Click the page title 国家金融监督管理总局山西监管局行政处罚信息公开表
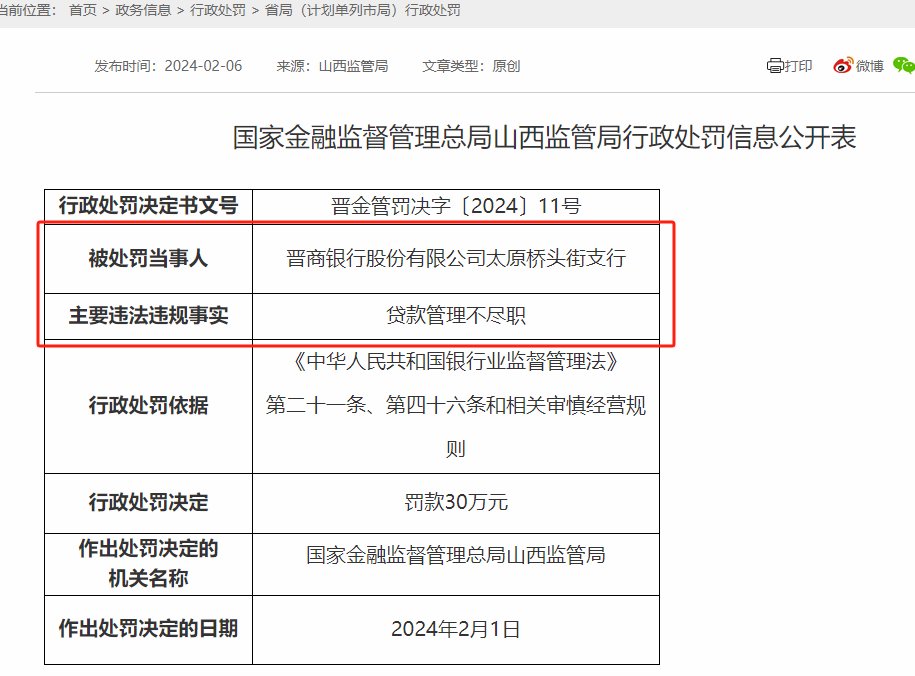The image size is (915, 676). (544, 138)
